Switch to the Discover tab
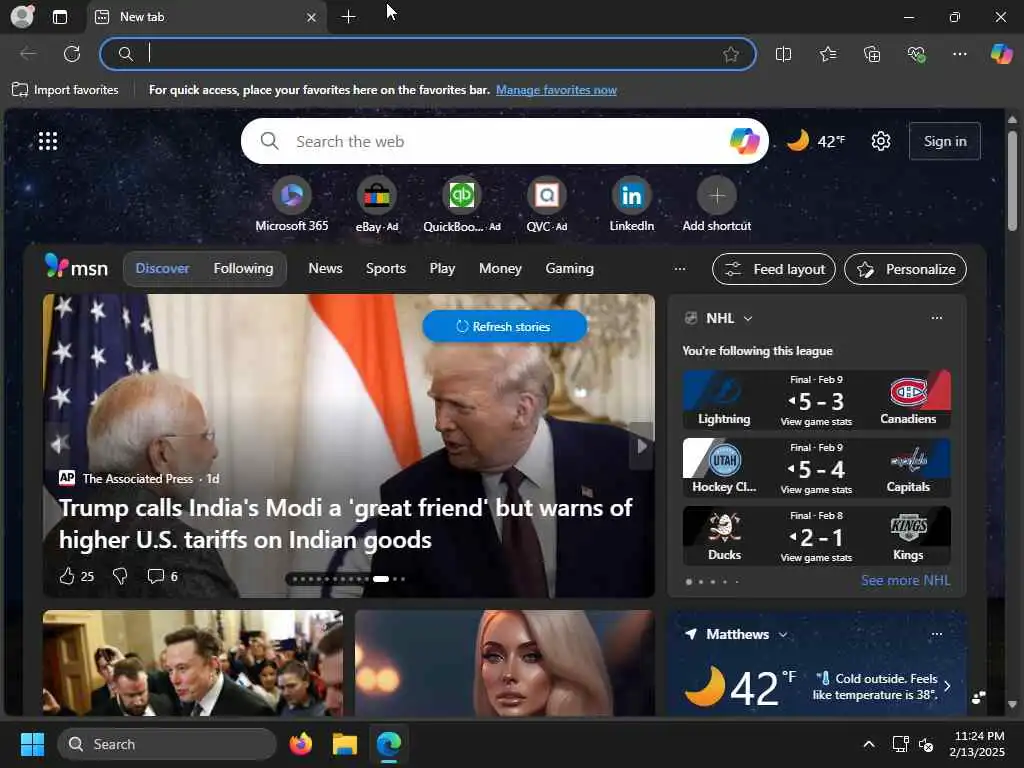The image size is (1024, 768). pyautogui.click(x=162, y=268)
